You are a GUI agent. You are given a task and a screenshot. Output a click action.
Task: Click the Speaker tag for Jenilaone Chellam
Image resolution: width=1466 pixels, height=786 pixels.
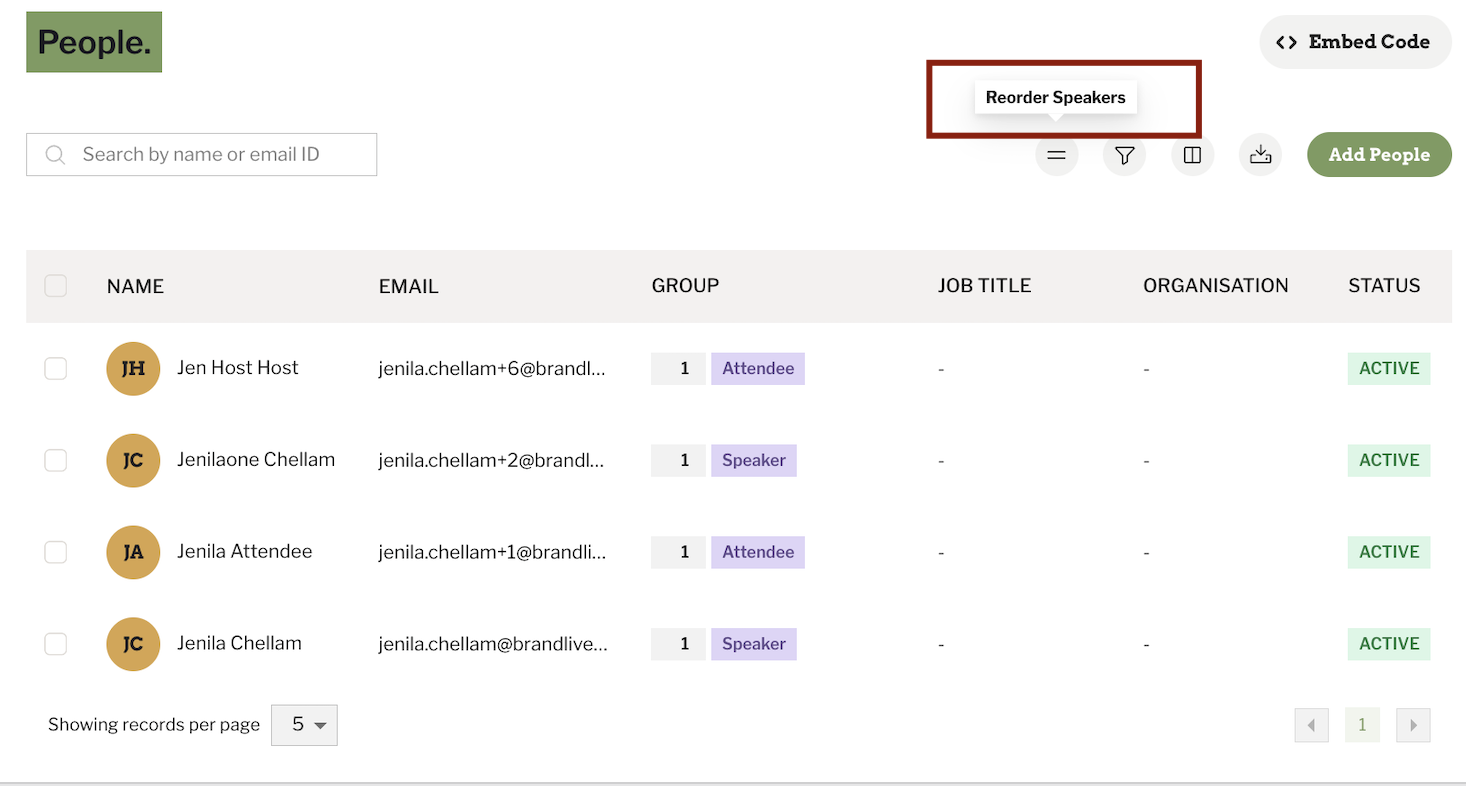point(754,460)
